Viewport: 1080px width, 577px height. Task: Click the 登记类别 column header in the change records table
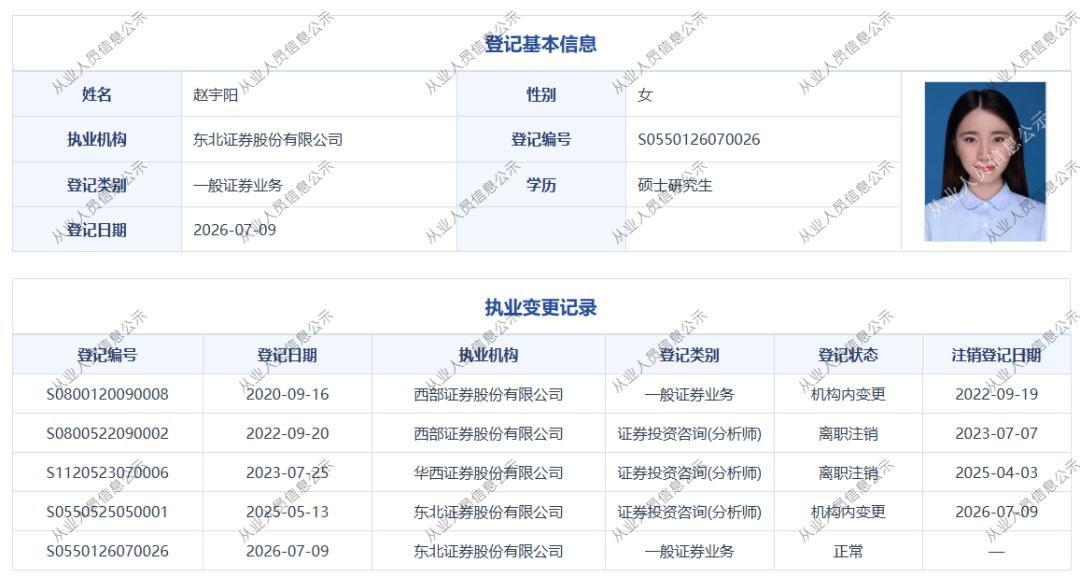(x=689, y=355)
